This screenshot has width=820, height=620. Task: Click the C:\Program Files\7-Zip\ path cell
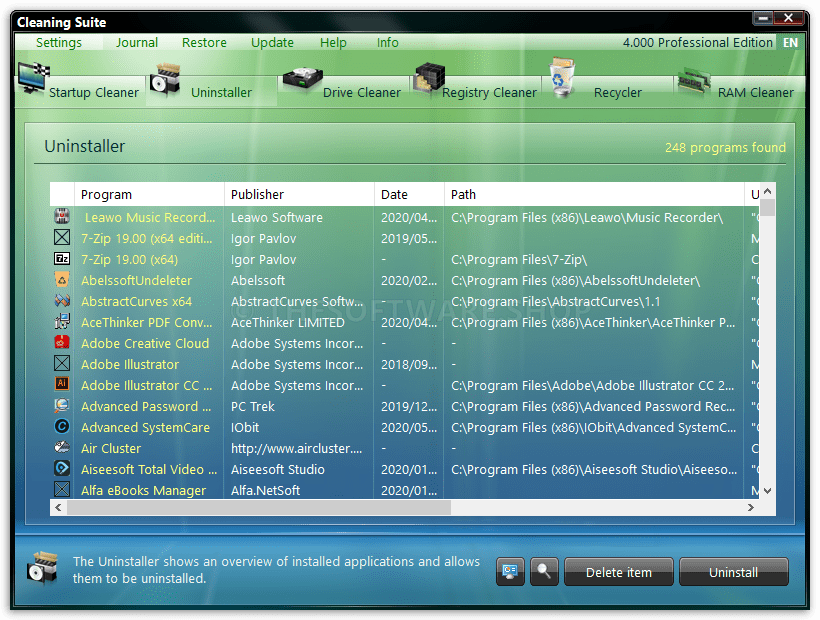[x=519, y=259]
